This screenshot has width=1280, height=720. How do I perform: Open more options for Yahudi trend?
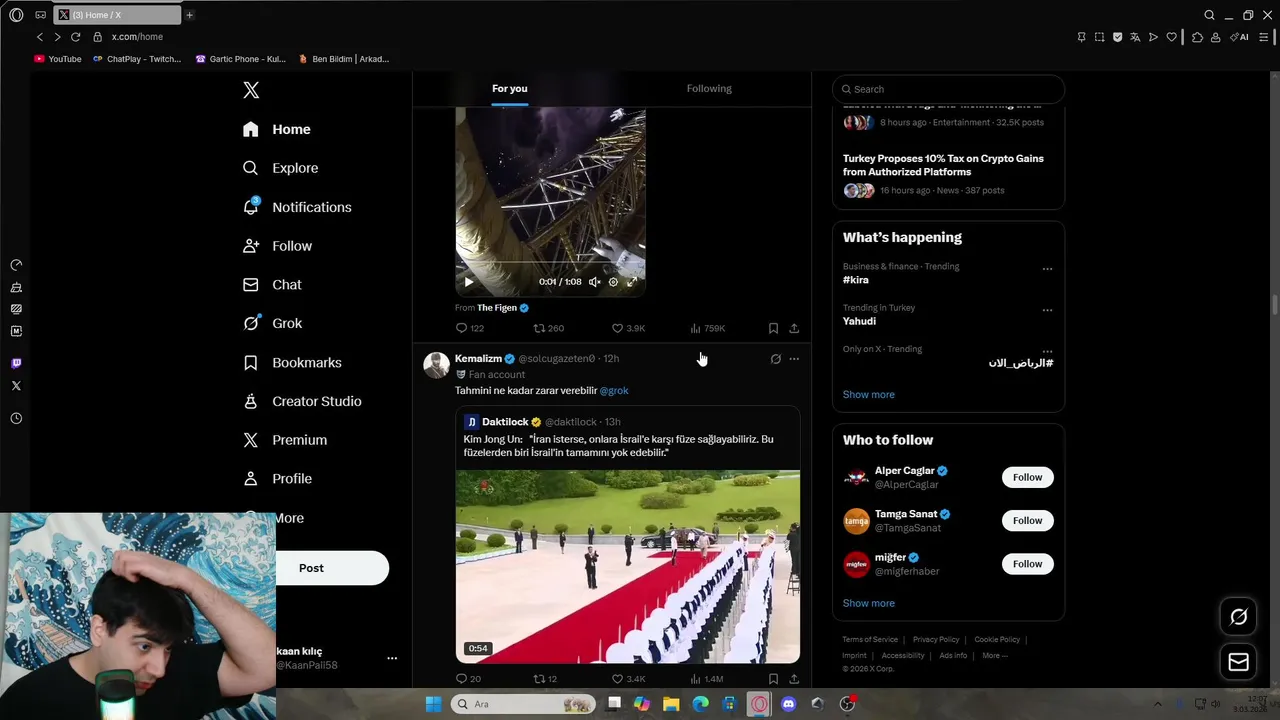pos(1047,310)
